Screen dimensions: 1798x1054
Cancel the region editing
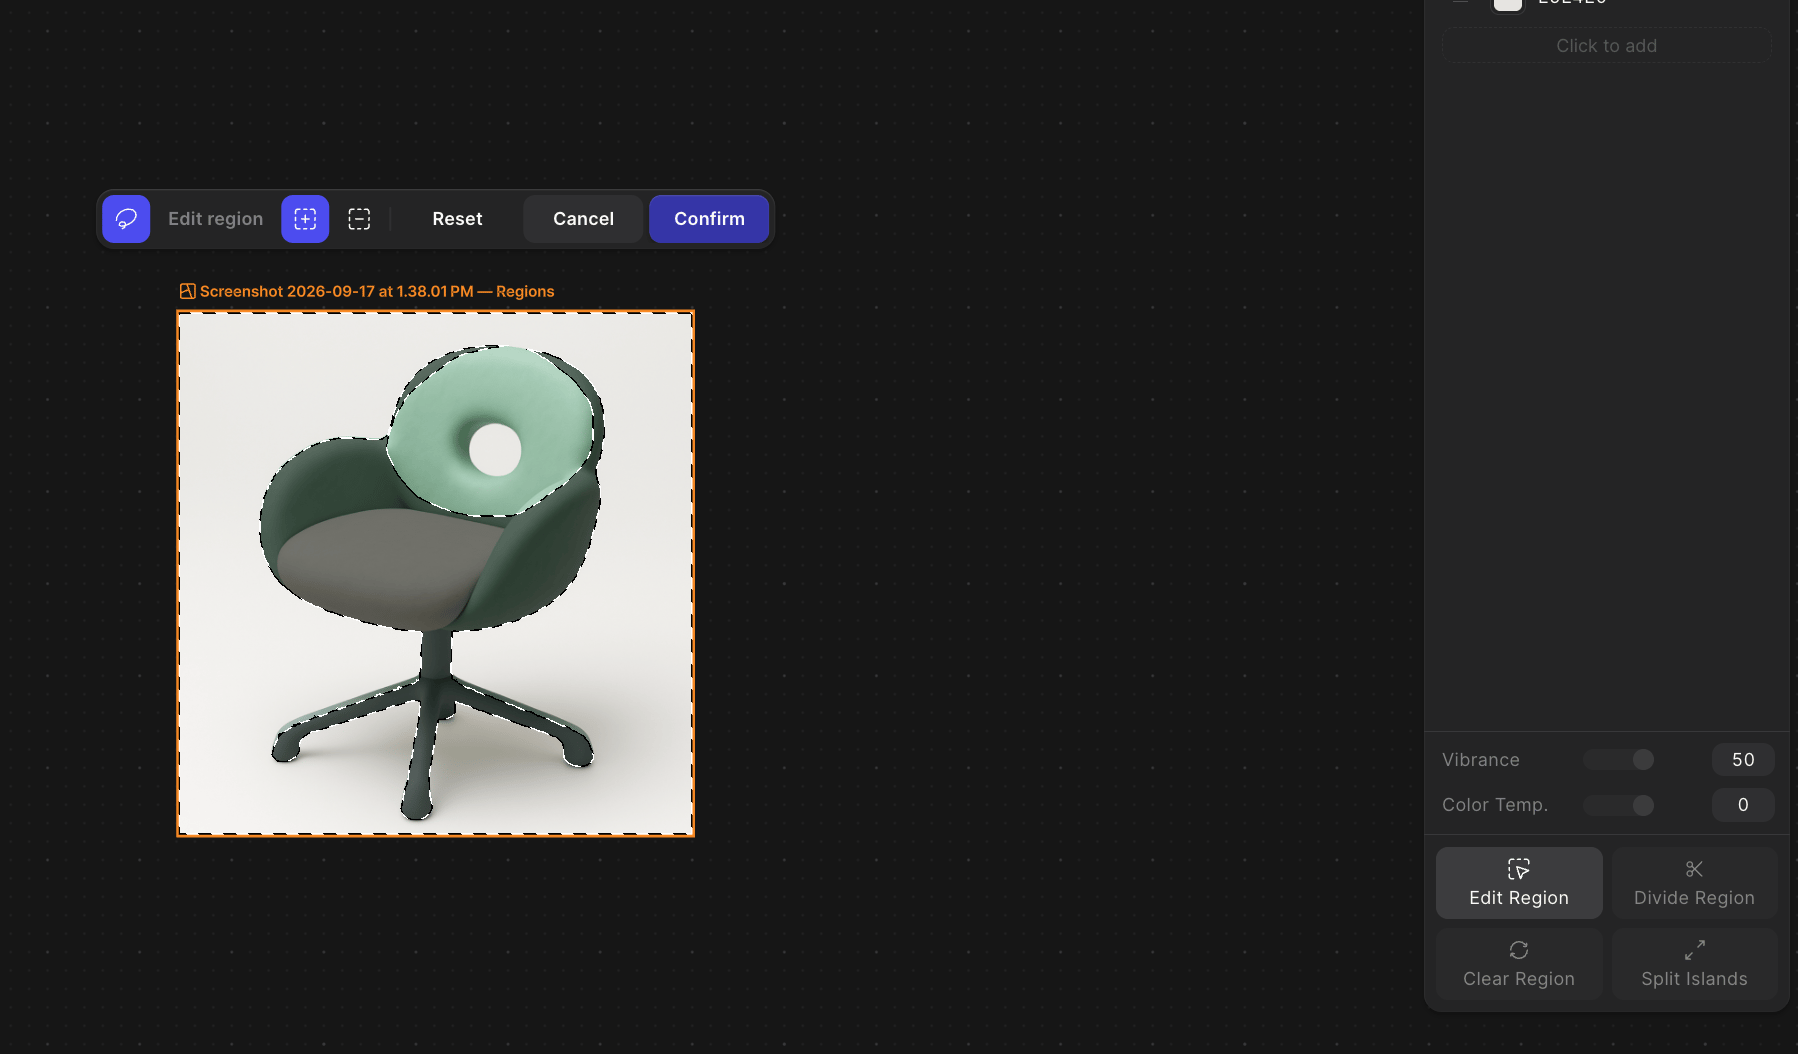pyautogui.click(x=583, y=219)
